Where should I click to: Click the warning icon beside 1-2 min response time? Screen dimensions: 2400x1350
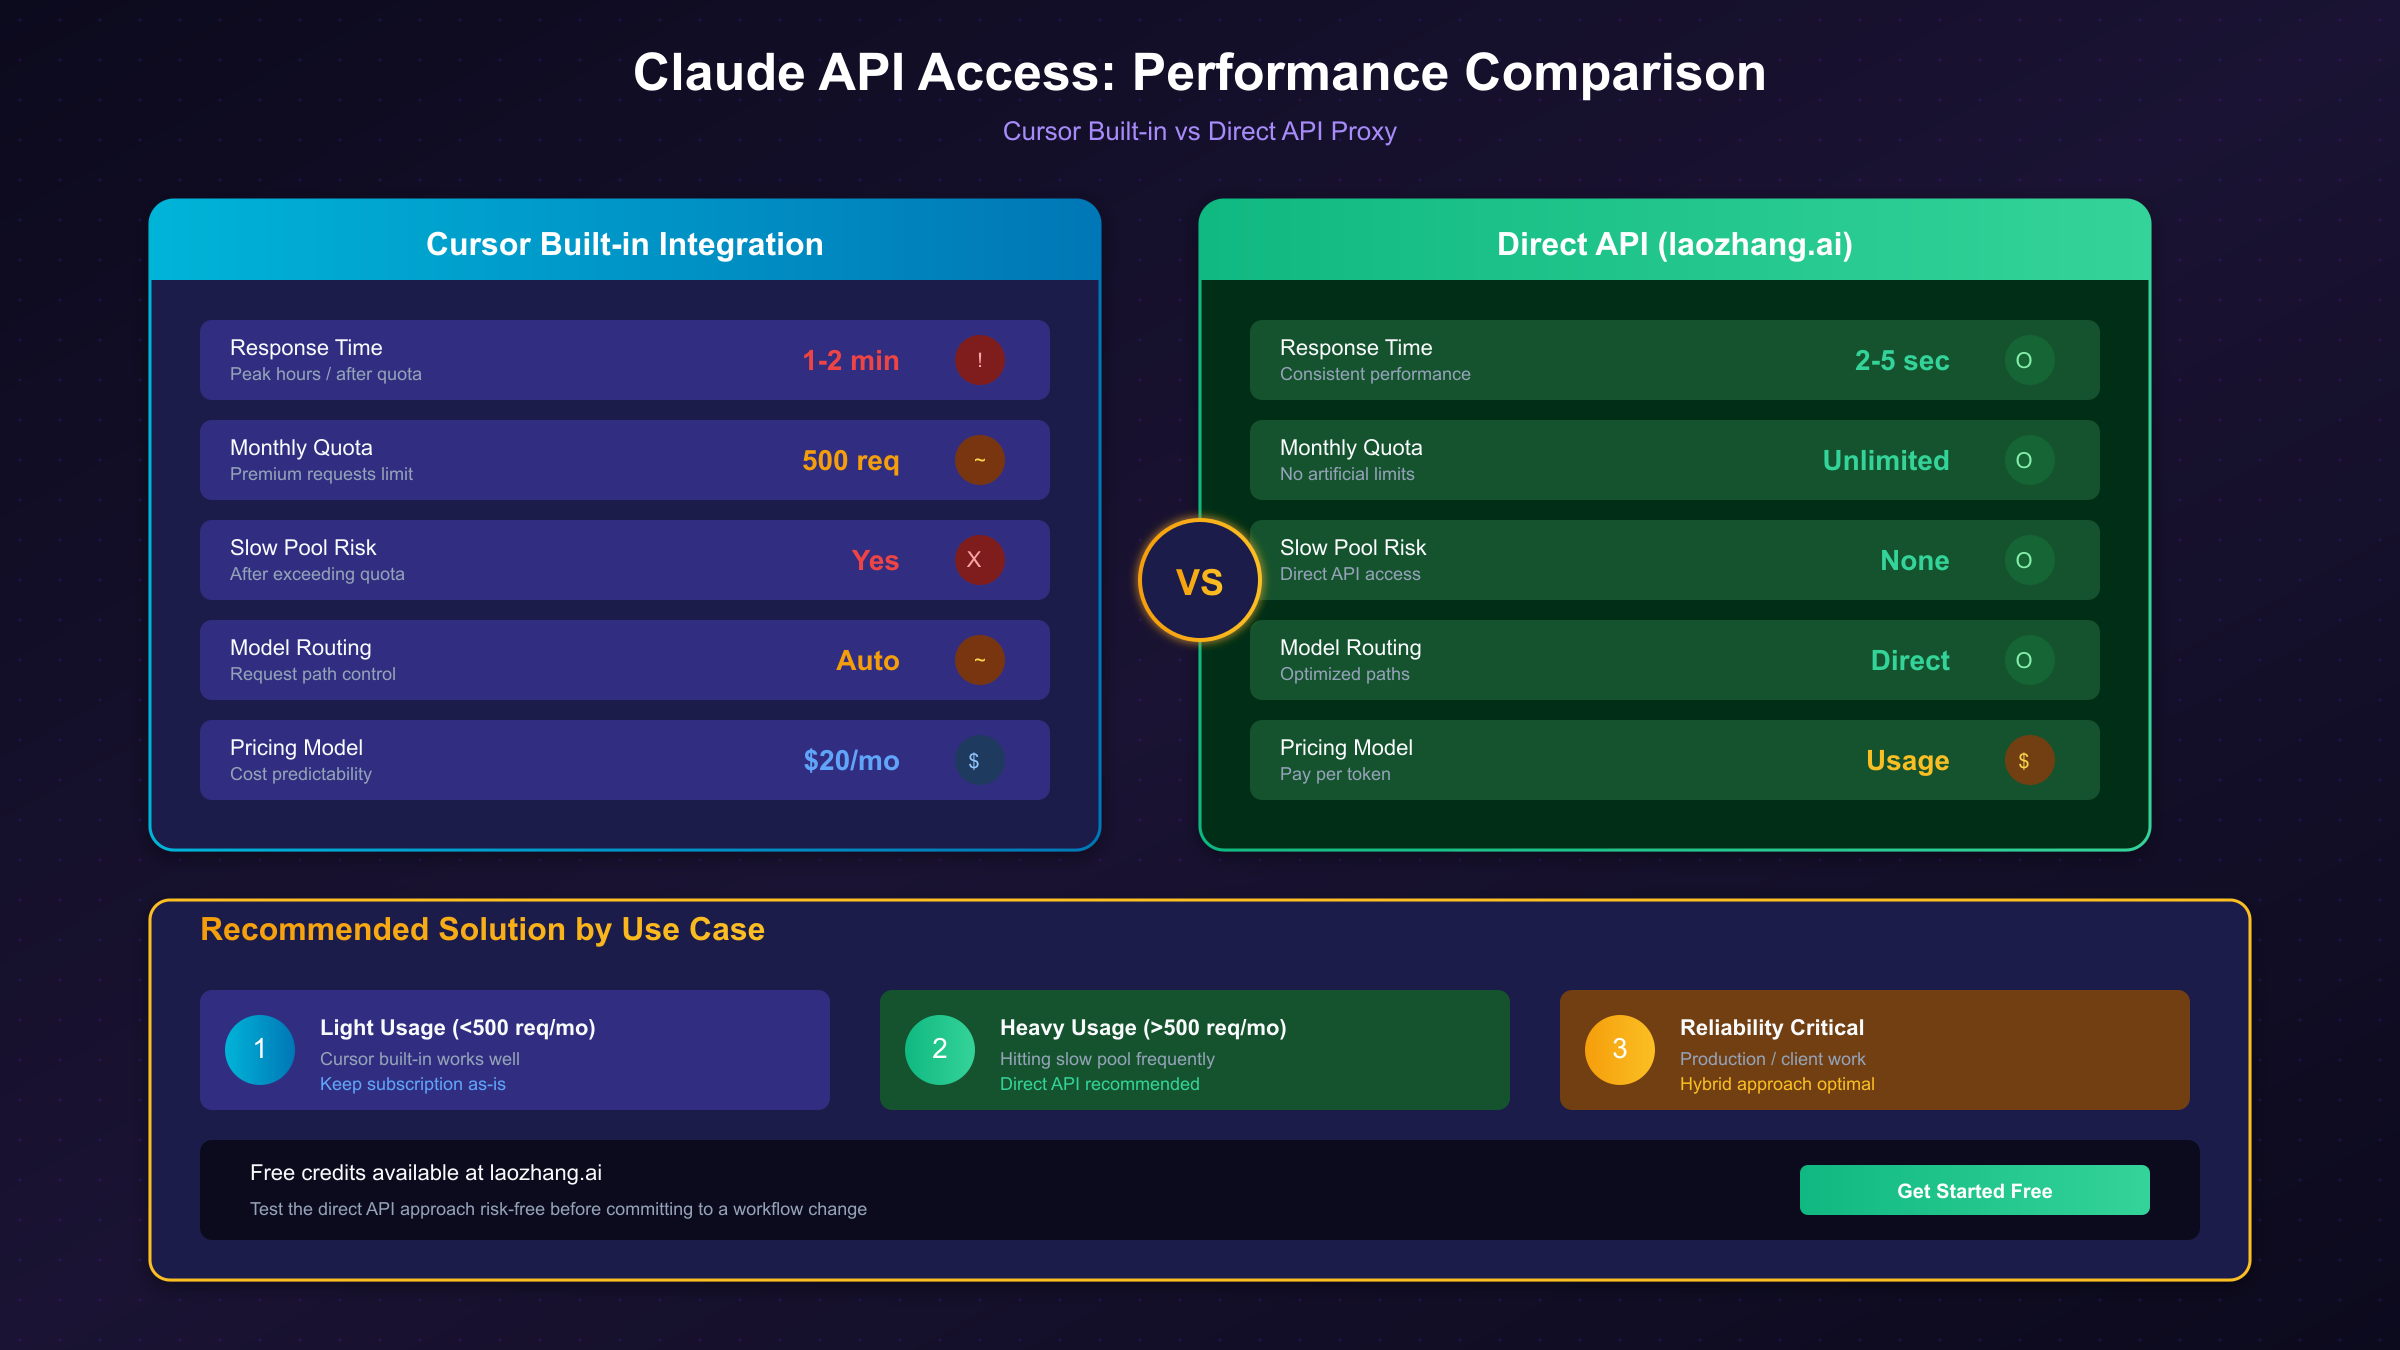[x=979, y=360]
